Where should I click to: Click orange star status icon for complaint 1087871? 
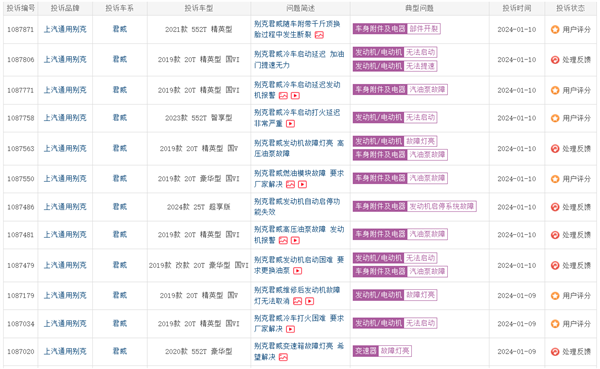point(555,29)
